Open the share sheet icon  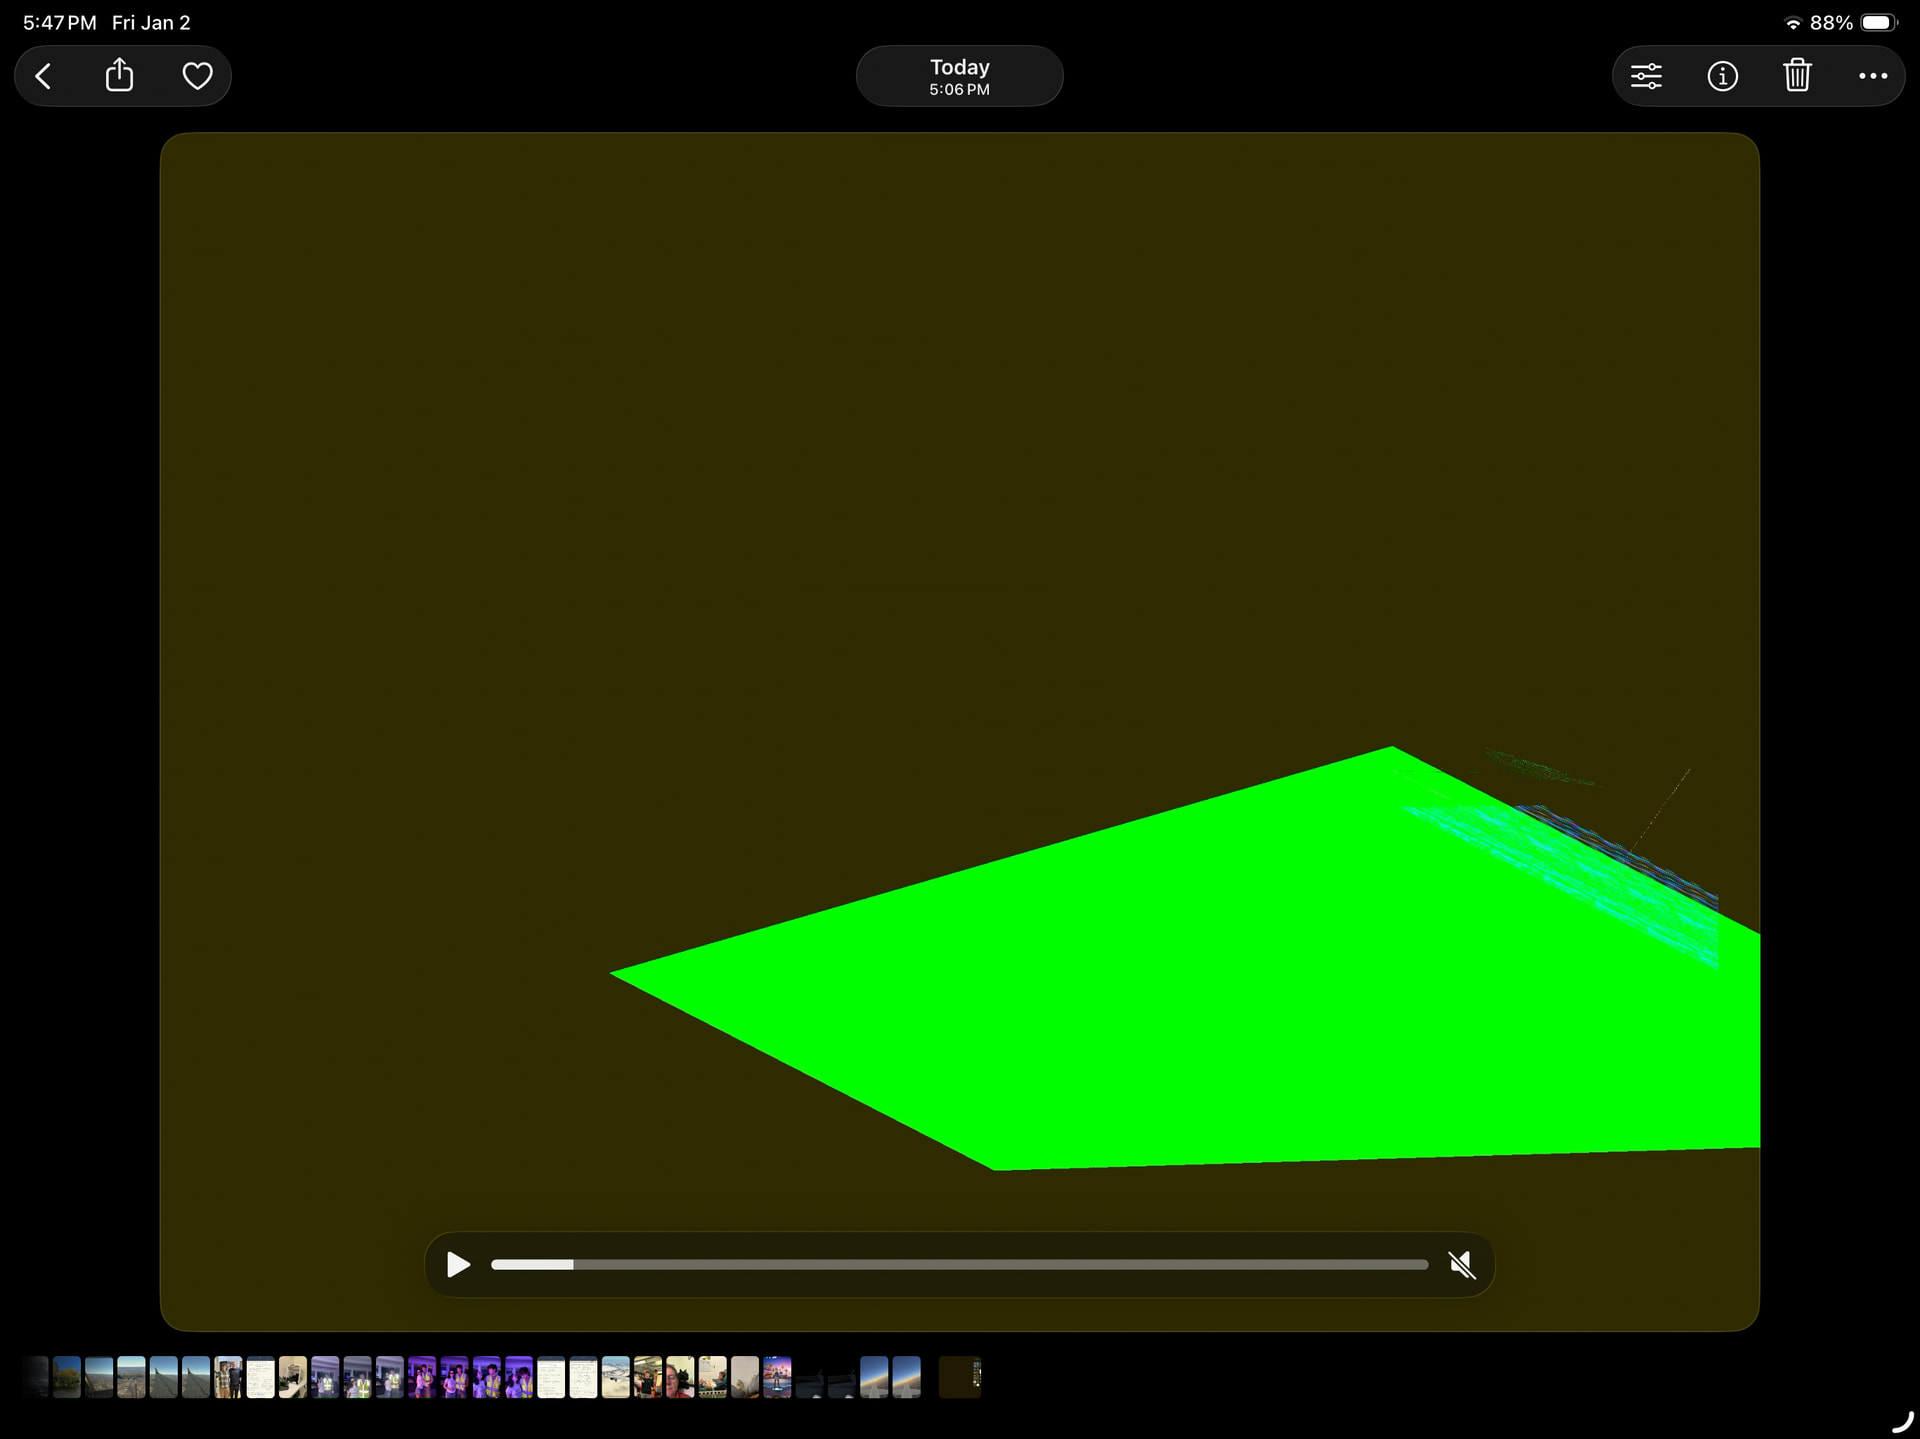pyautogui.click(x=119, y=76)
